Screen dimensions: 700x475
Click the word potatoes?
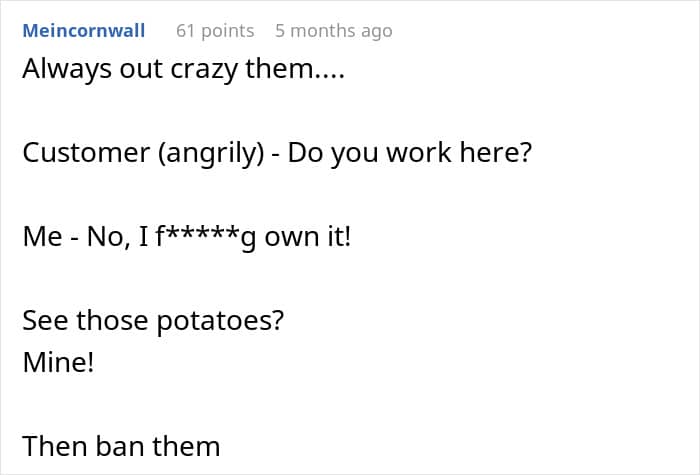[x=221, y=321]
